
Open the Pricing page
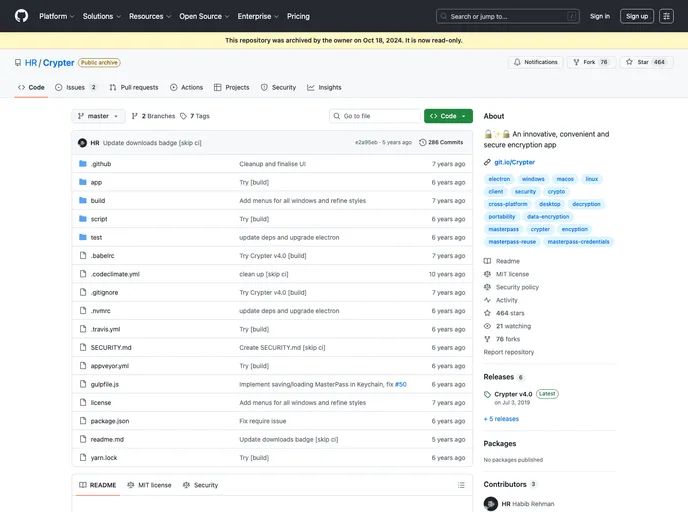coord(298,16)
